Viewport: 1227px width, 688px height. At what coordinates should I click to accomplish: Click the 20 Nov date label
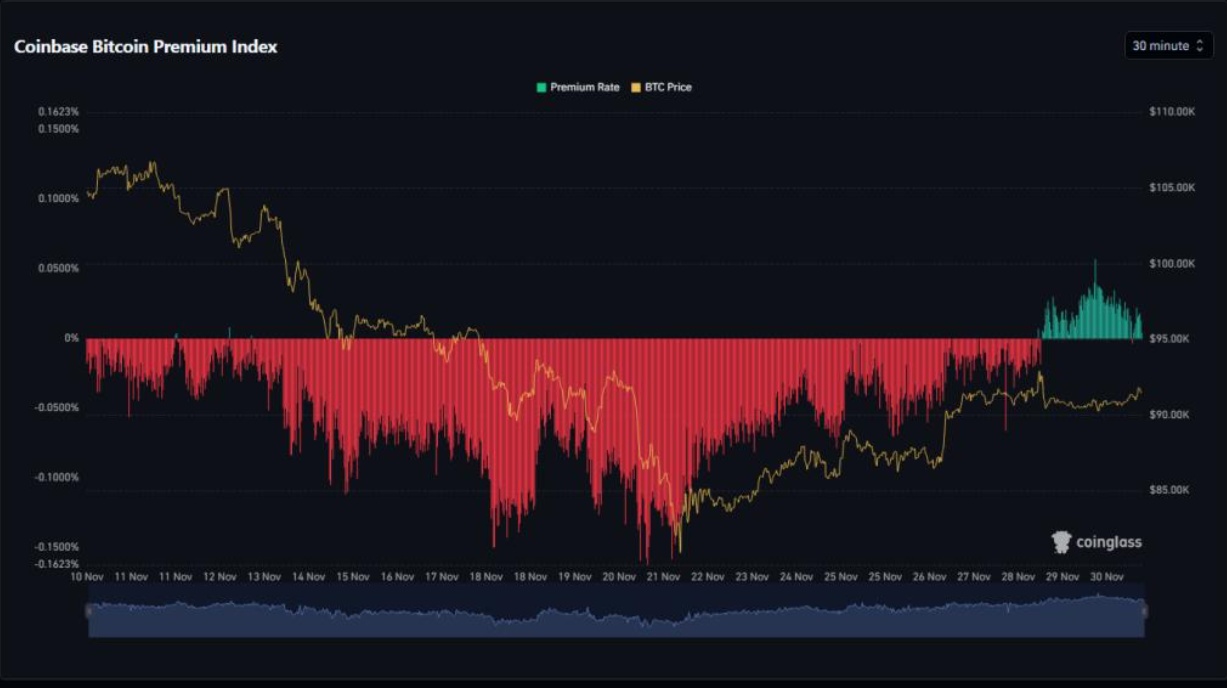pyautogui.click(x=617, y=577)
